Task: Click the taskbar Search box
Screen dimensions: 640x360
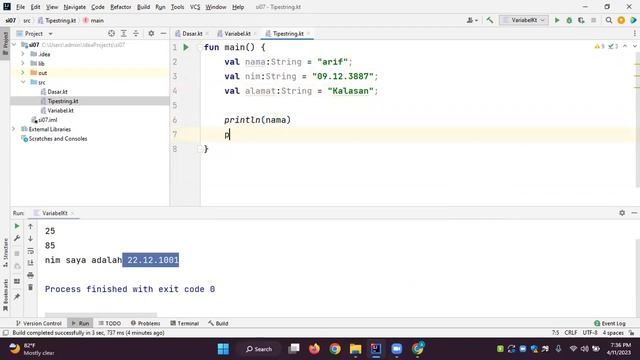Action: point(259,349)
